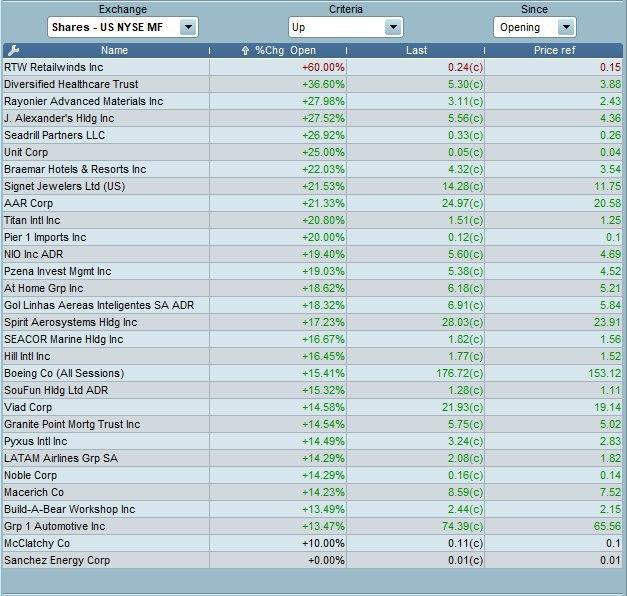This screenshot has height=596, width=627.
Task: Click the 23.91 price ref value
Action: [x=607, y=322]
